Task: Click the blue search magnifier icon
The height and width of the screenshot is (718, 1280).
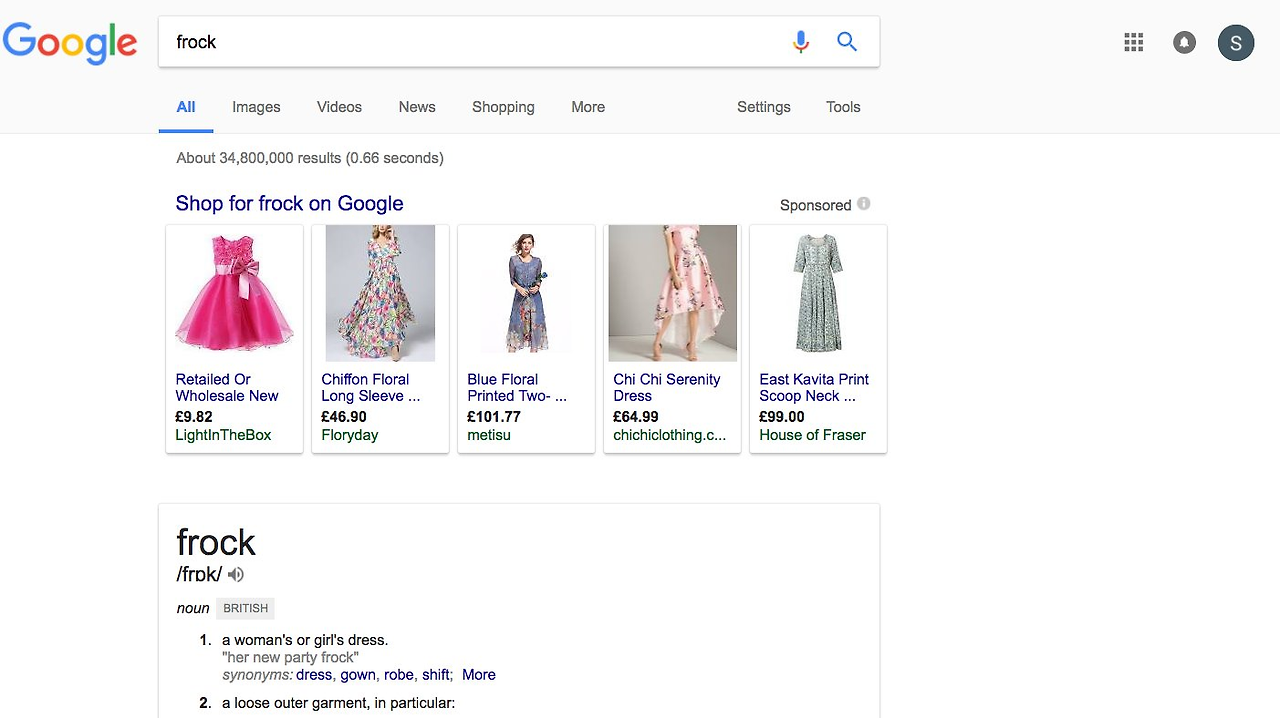Action: pos(847,42)
